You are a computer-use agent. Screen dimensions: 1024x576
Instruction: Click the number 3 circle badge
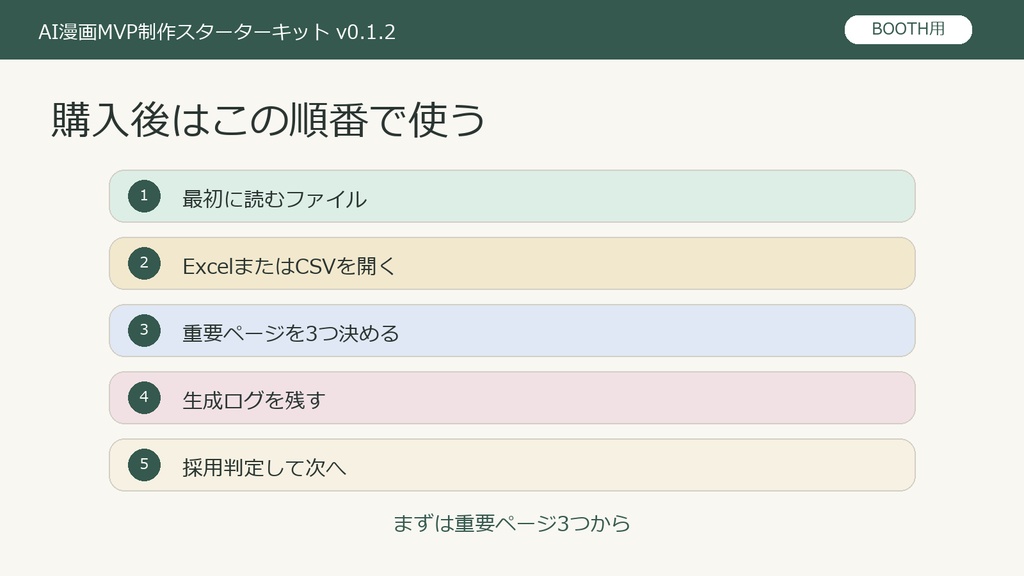[x=144, y=330]
